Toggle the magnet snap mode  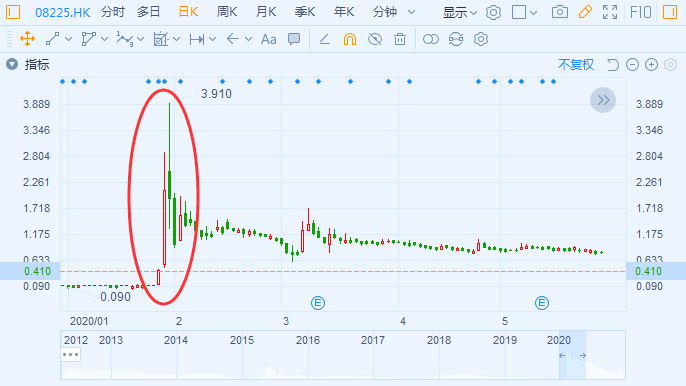350,39
